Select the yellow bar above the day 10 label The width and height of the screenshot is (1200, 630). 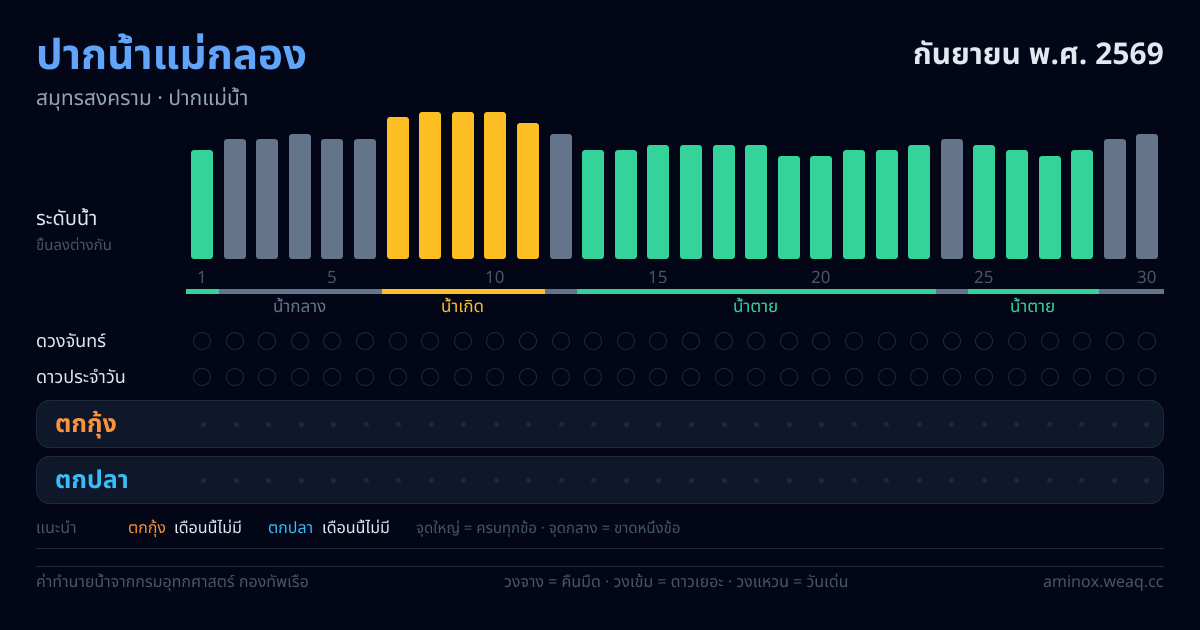coord(495,185)
